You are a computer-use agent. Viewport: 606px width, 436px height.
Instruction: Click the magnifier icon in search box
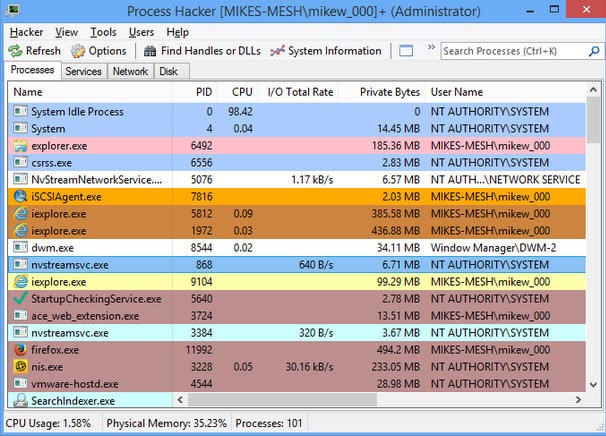click(x=594, y=51)
